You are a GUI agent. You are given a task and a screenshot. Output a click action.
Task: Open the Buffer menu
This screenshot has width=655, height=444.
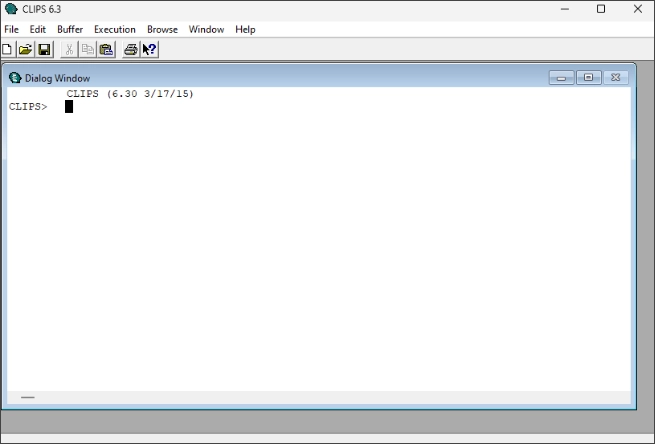click(x=70, y=29)
